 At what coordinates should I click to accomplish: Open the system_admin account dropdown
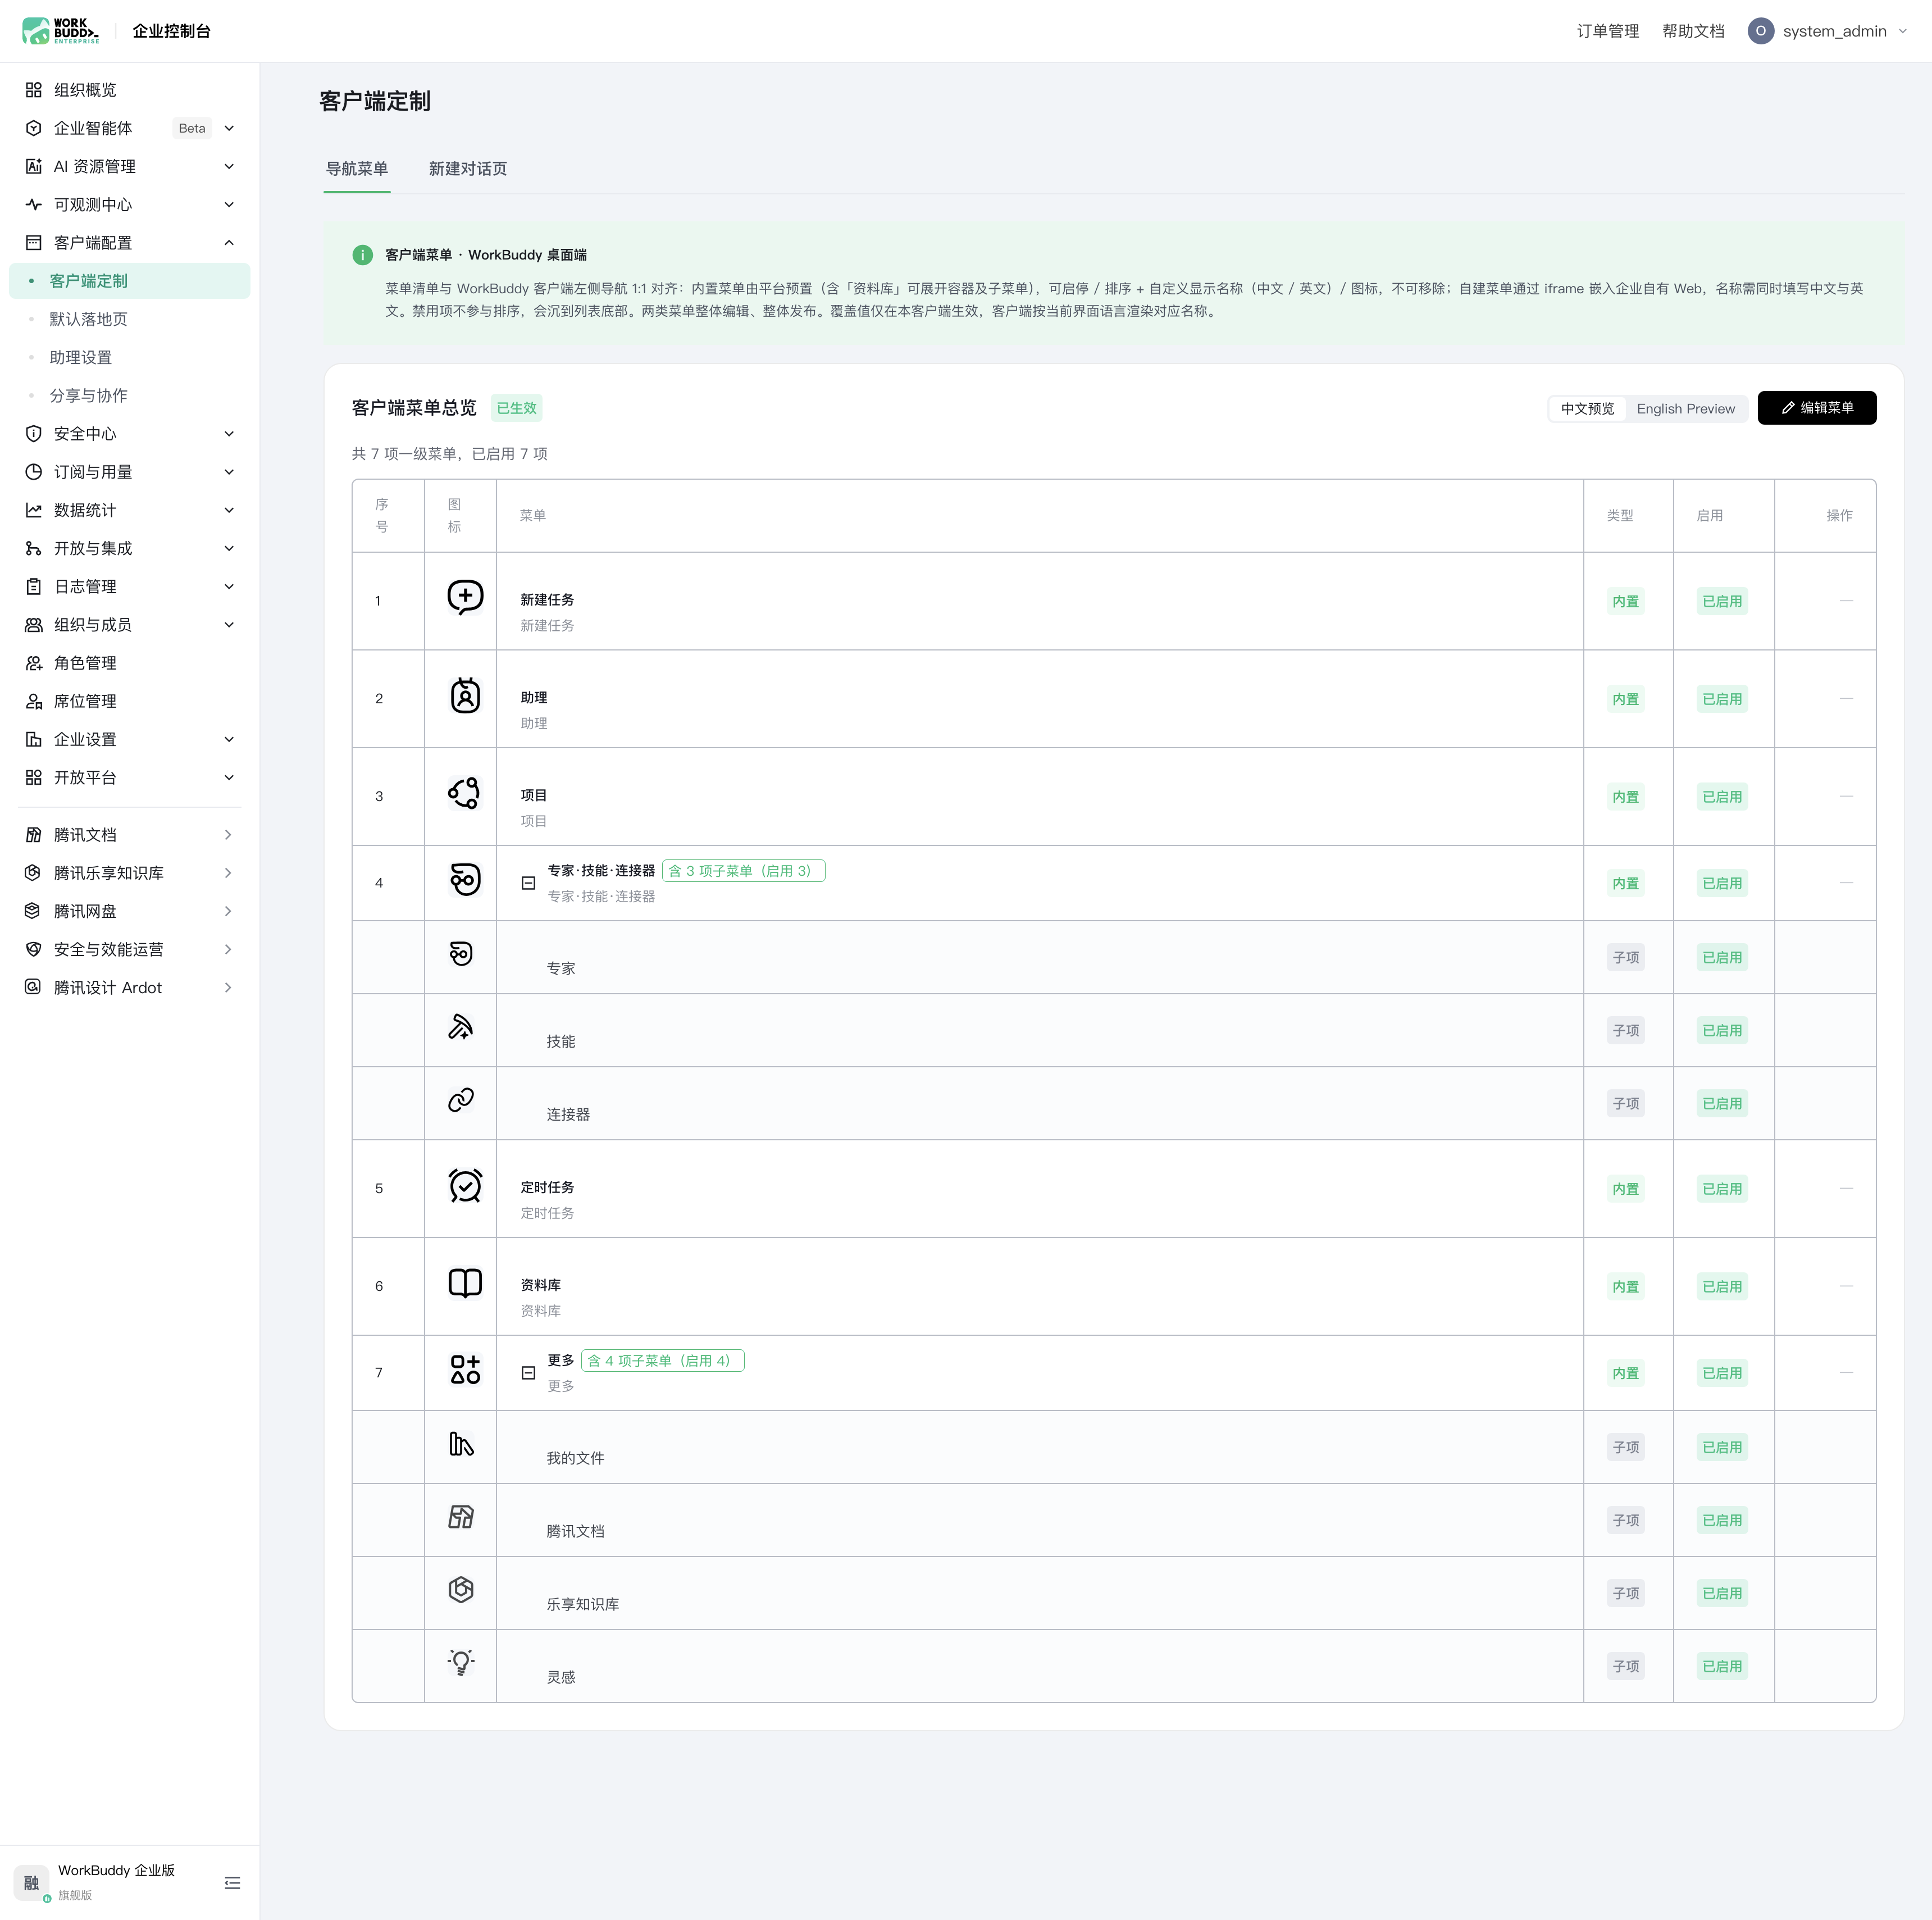[x=1828, y=31]
